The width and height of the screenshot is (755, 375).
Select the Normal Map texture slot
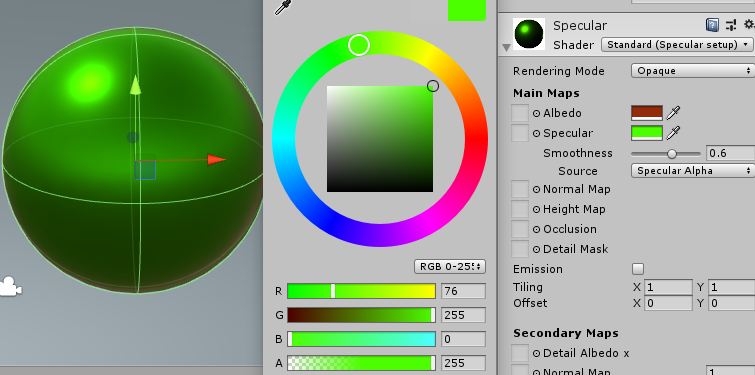click(x=520, y=189)
